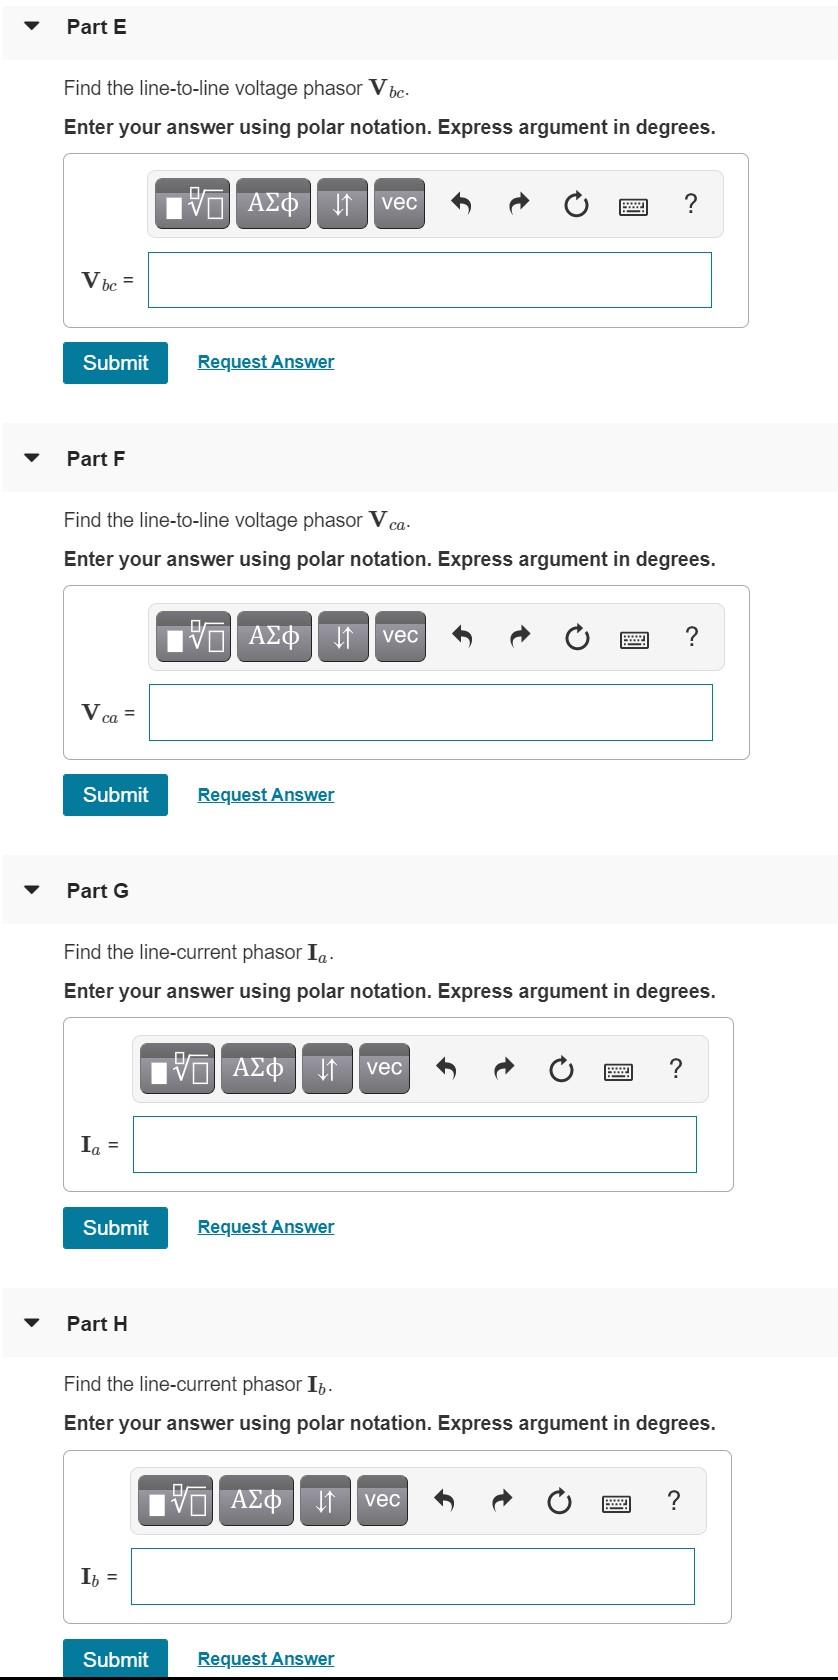Click the vec notation icon in Part G
The width and height of the screenshot is (838, 1680).
click(x=383, y=1068)
